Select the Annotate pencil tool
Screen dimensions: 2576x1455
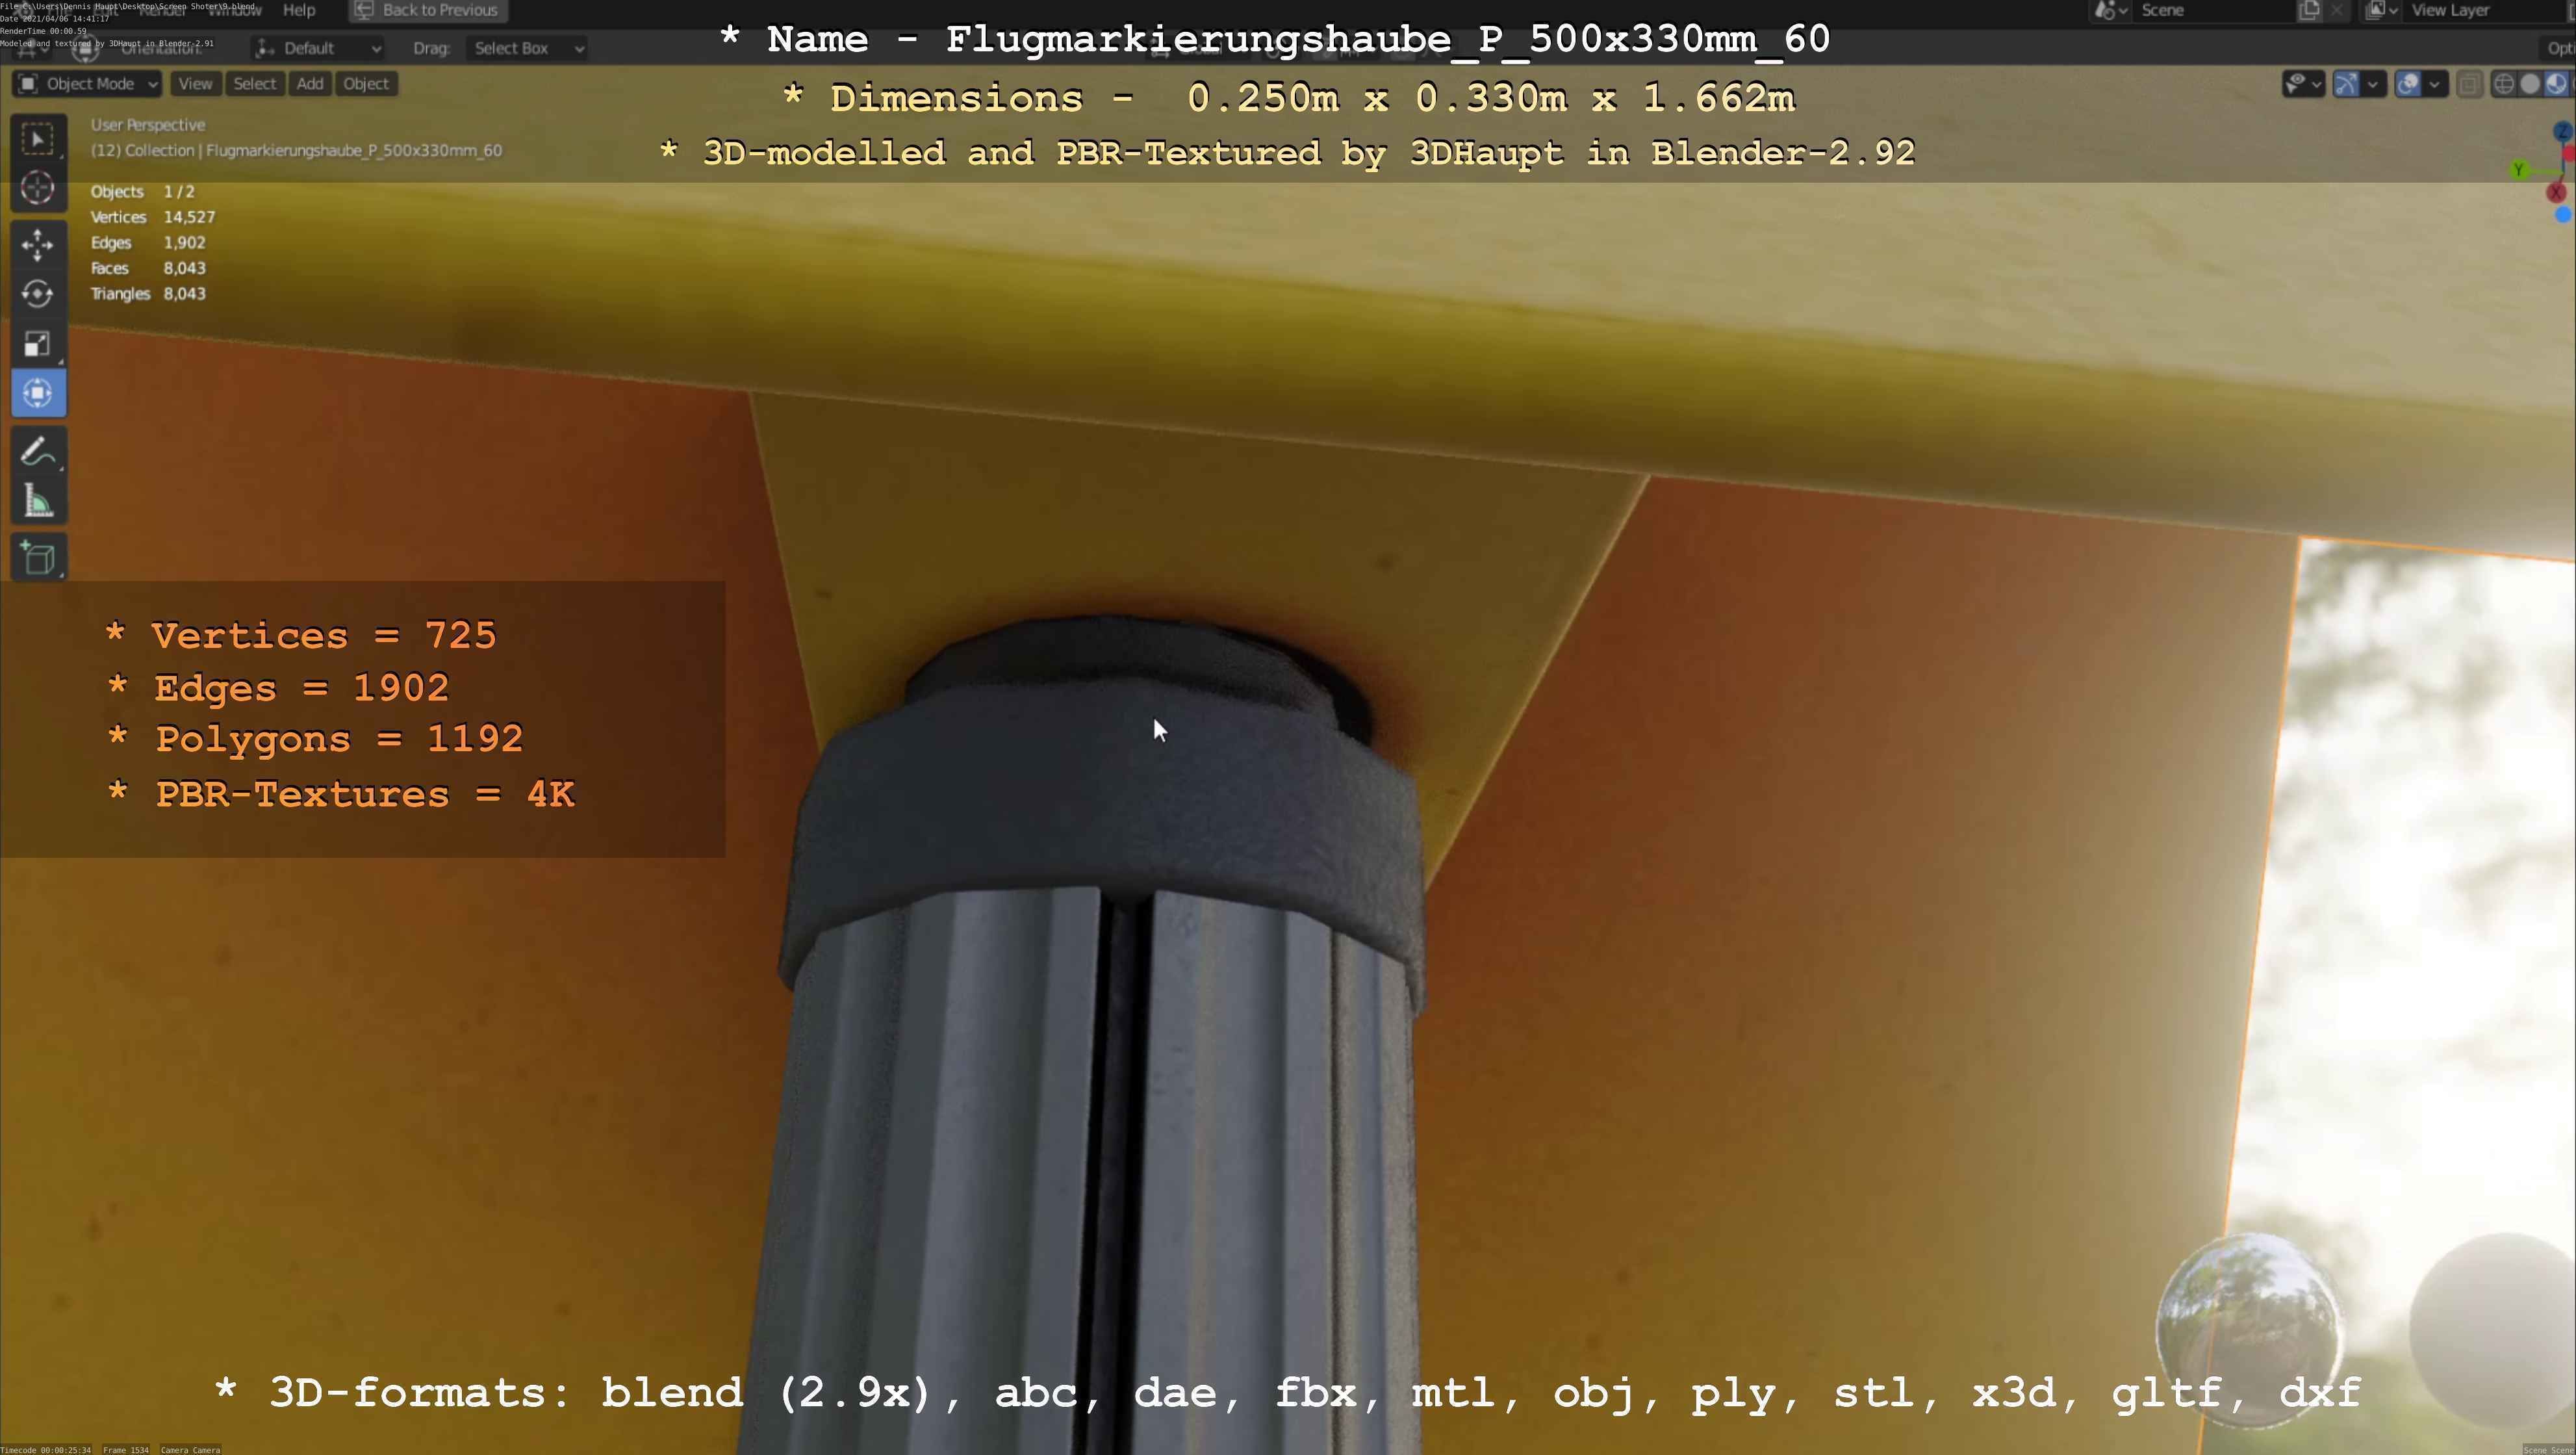tap(37, 452)
